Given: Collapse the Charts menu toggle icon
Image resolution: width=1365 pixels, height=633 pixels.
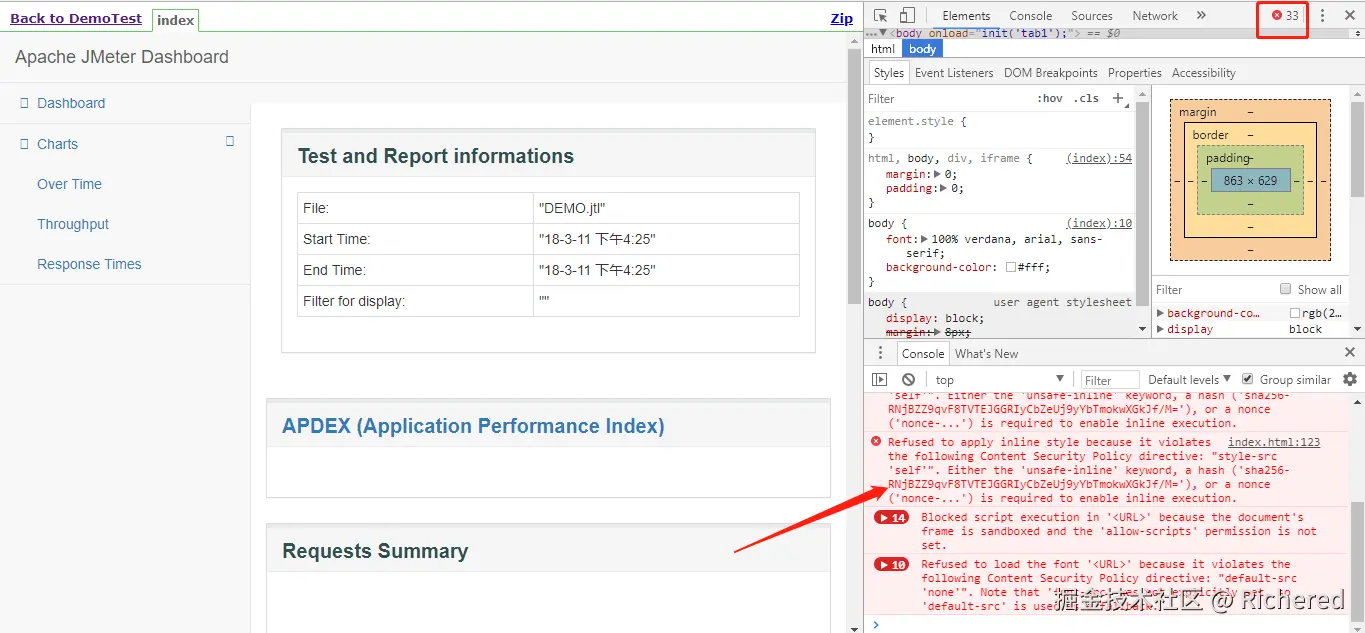Looking at the screenshot, I should (x=230, y=141).
